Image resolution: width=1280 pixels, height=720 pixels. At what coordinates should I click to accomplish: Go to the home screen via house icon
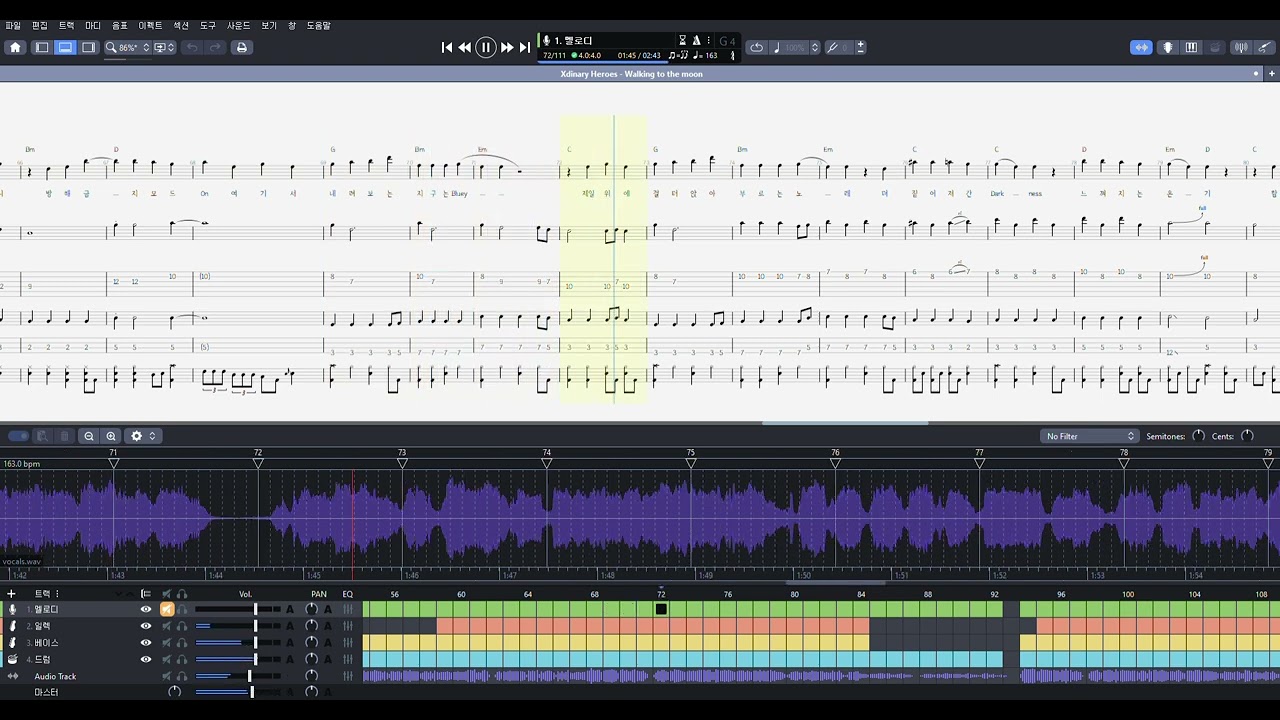click(x=15, y=47)
